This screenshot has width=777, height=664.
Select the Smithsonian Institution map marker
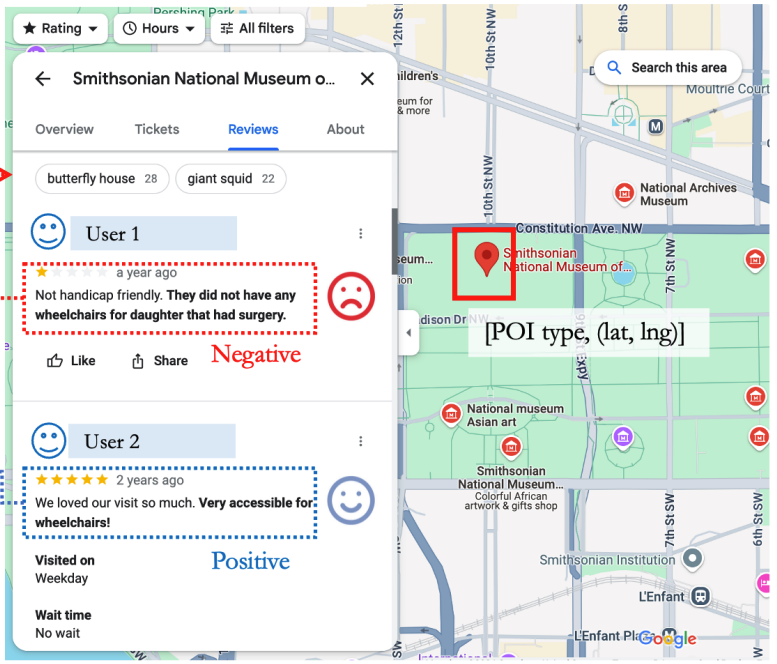click(x=691, y=559)
